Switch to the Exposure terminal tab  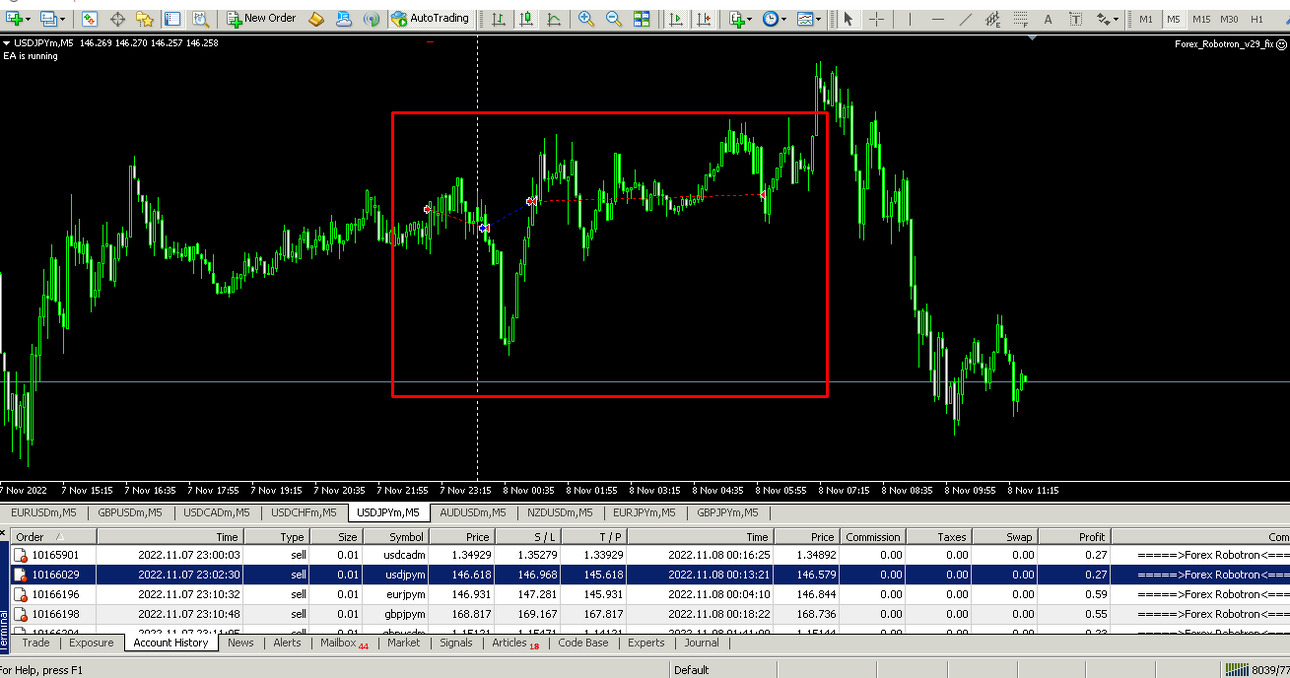point(91,643)
